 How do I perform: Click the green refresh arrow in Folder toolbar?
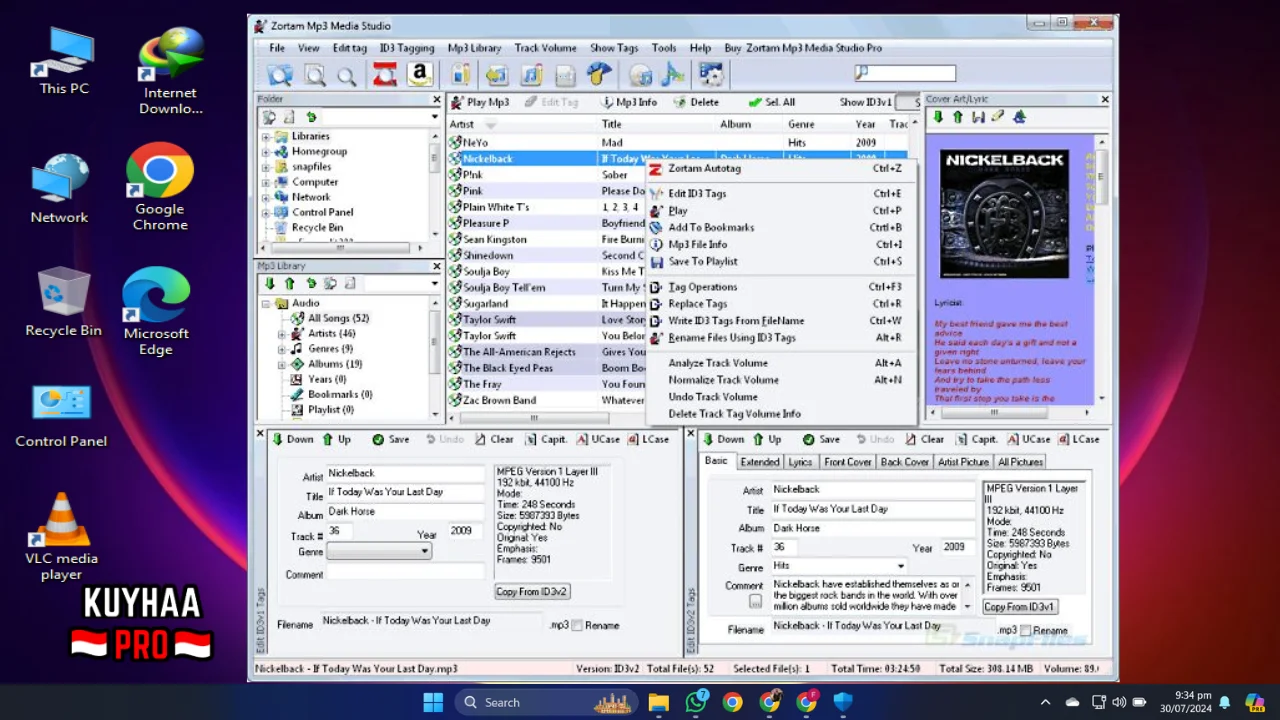tap(311, 117)
